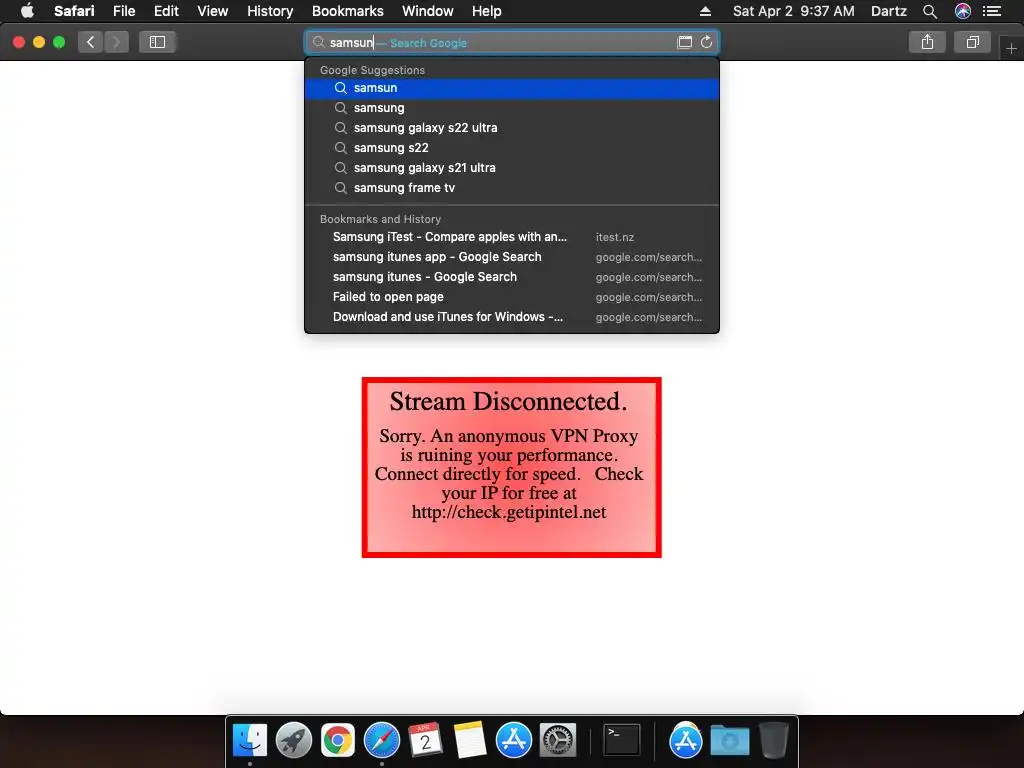1024x768 pixels.
Task: Open a new tab with the plus button
Action: tap(1011, 48)
